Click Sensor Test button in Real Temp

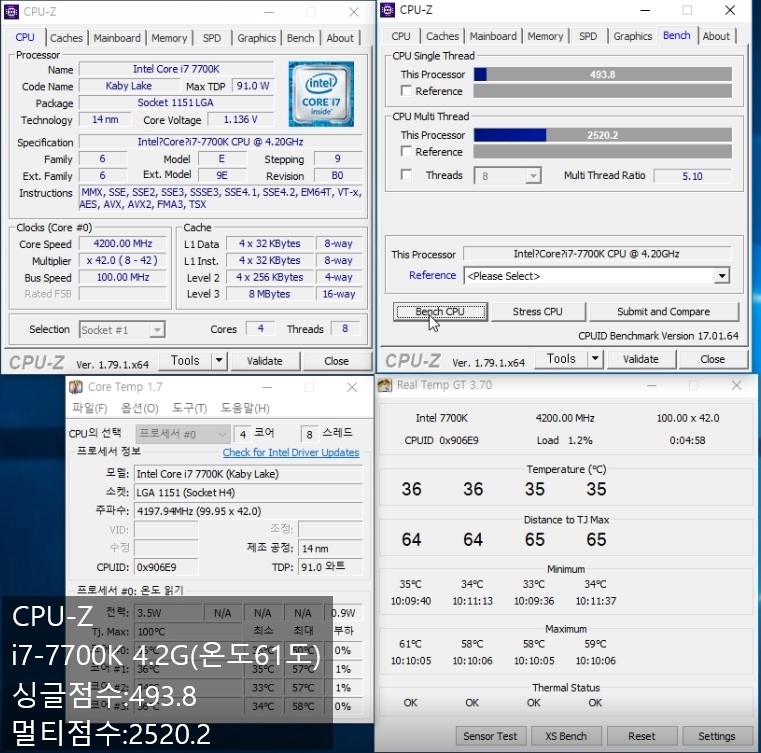(x=490, y=736)
